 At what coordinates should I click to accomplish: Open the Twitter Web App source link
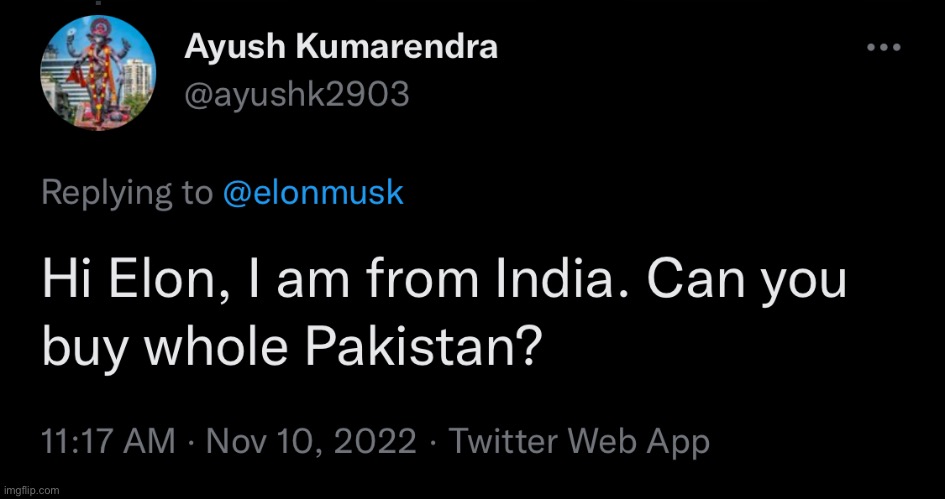(579, 441)
